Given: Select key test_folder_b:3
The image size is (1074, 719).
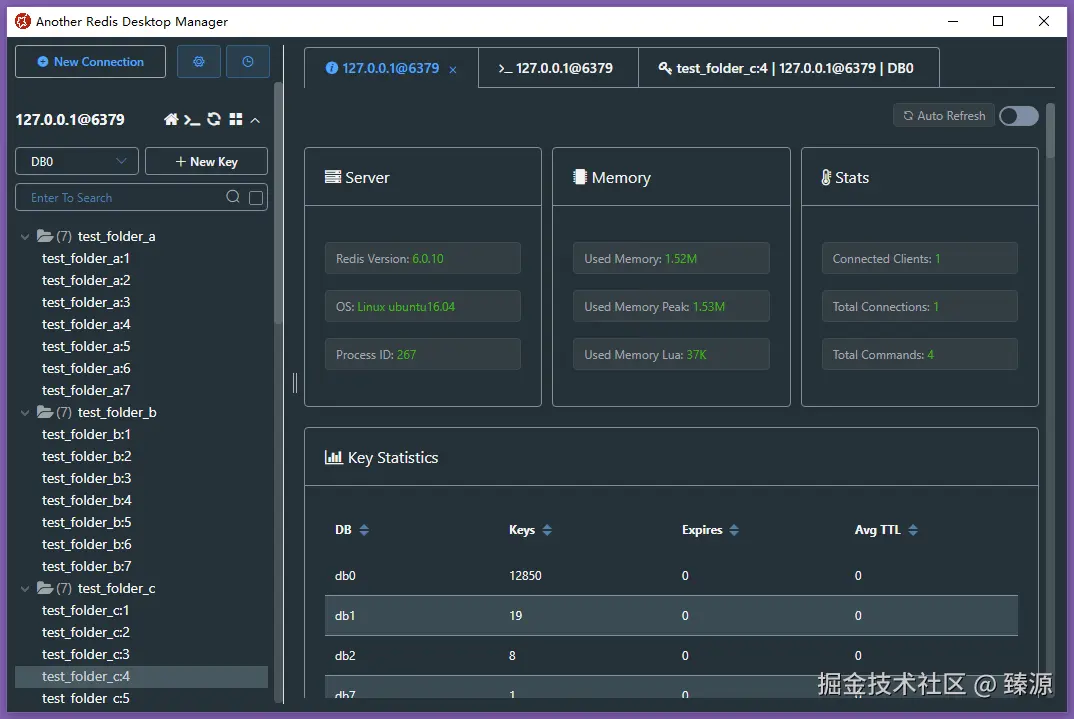Looking at the screenshot, I should (x=86, y=478).
